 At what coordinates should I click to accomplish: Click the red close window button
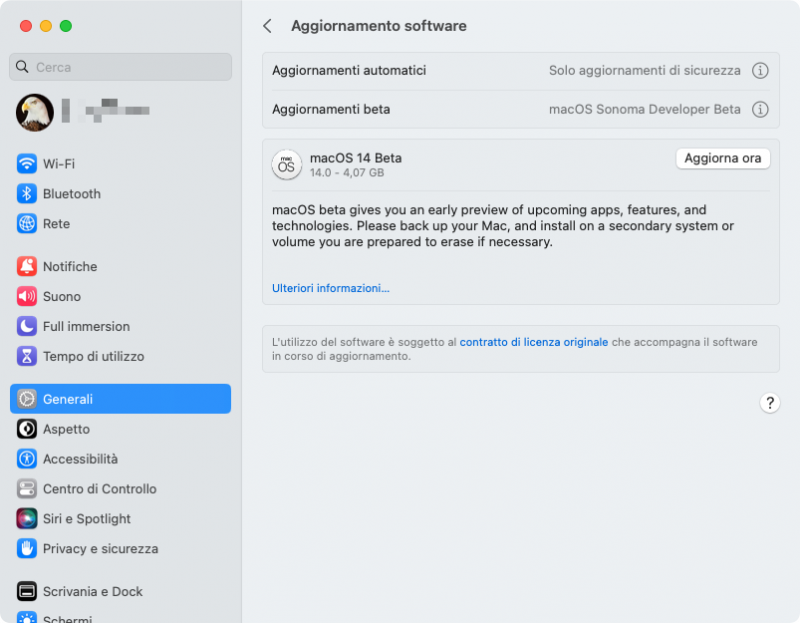tap(26, 26)
